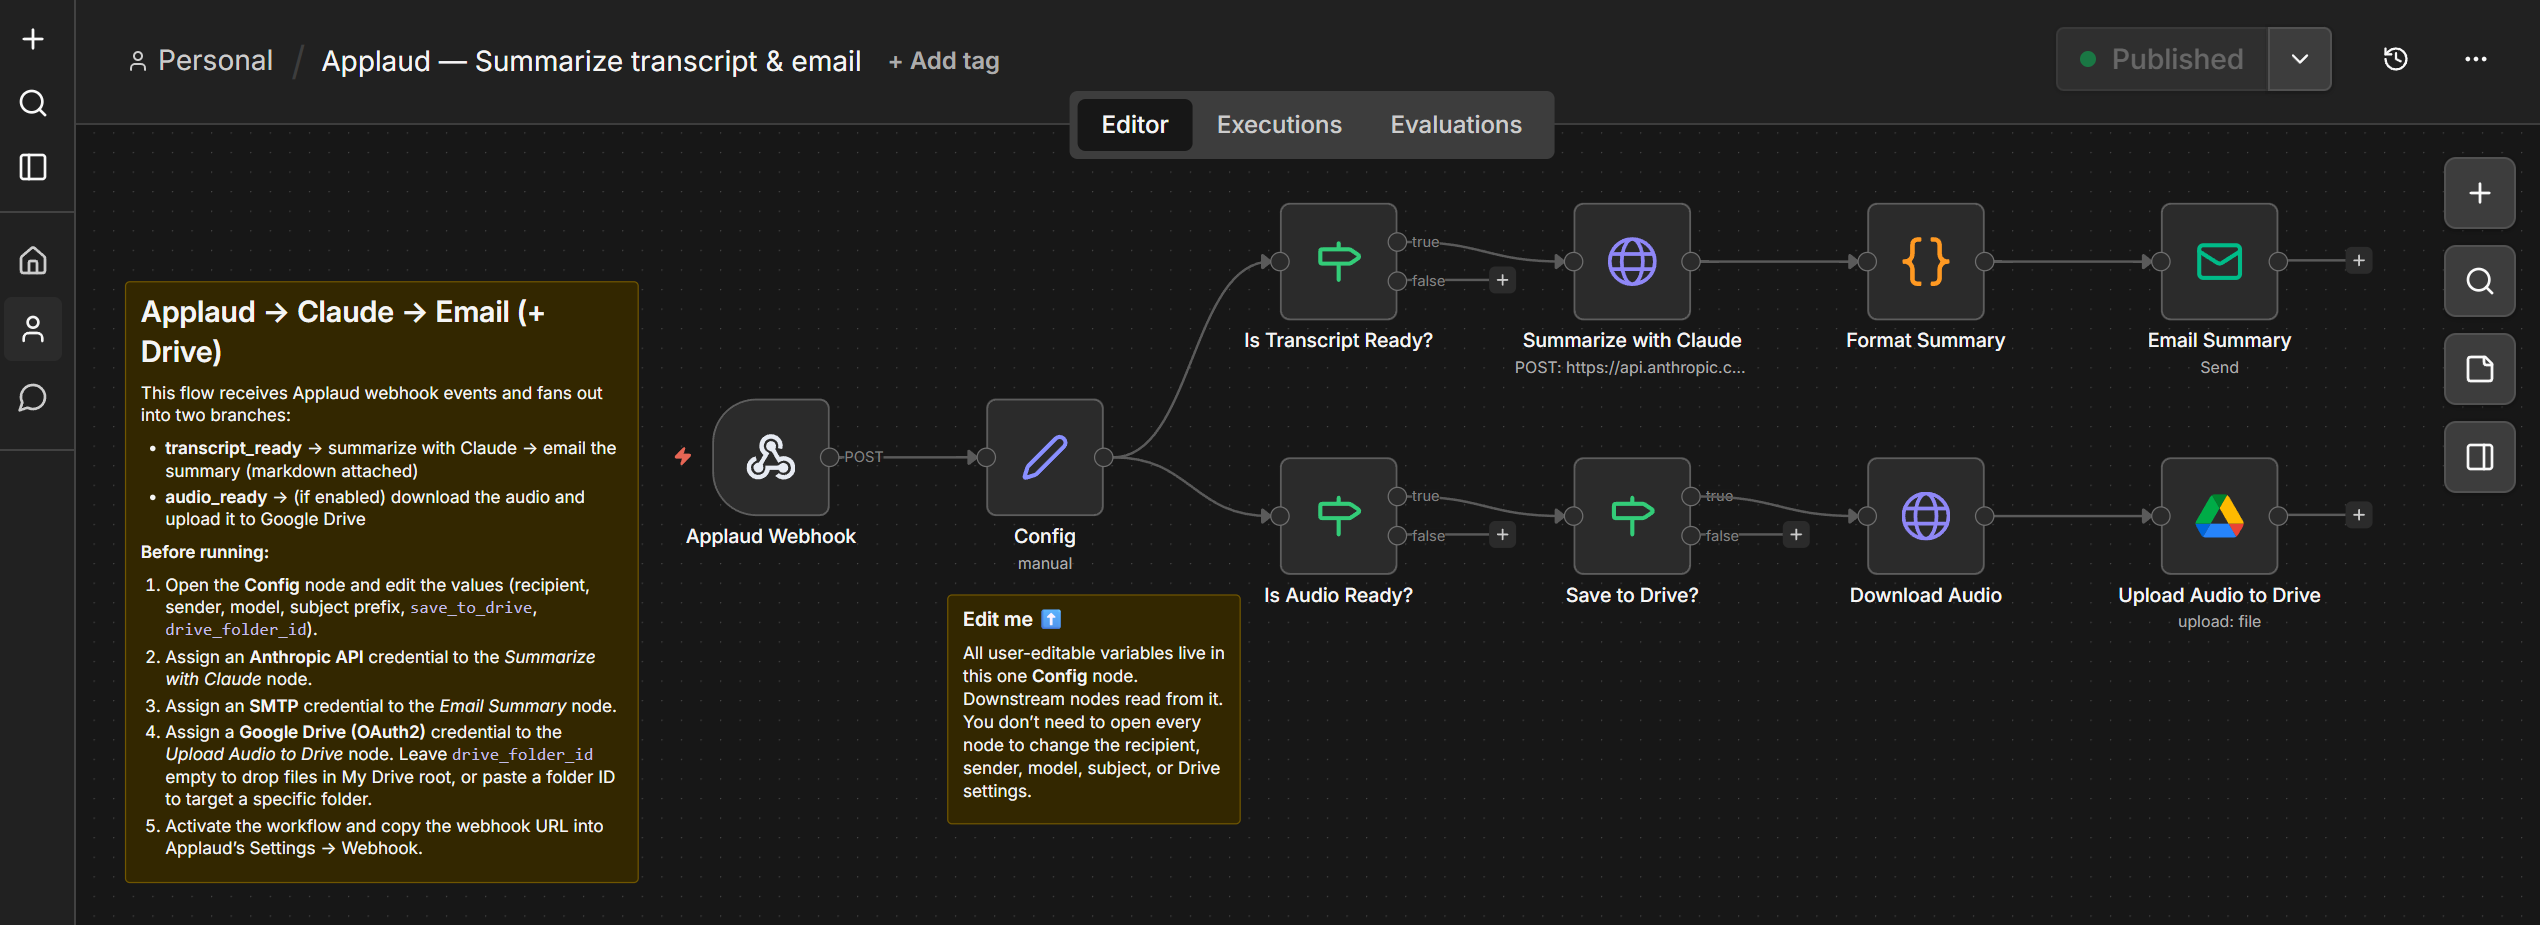2540x925 pixels.
Task: Select the Email Summary node
Action: 2220,262
